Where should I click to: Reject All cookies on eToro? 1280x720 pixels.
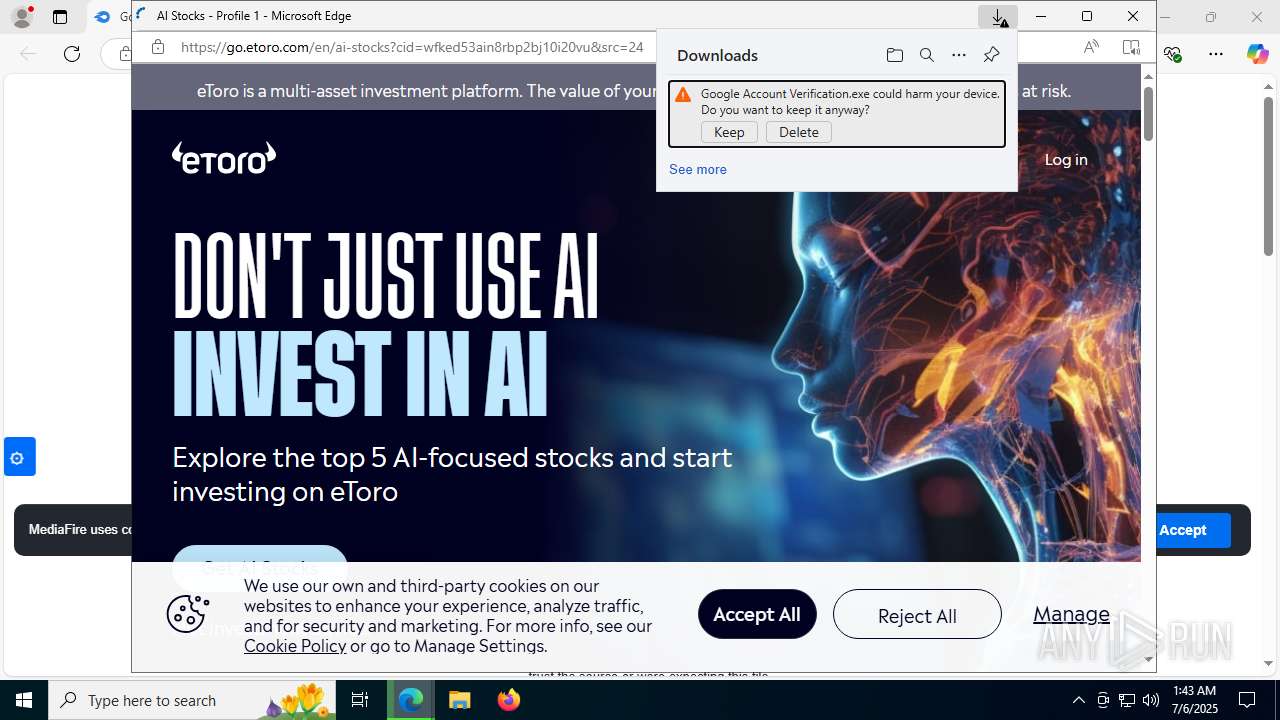tap(917, 614)
